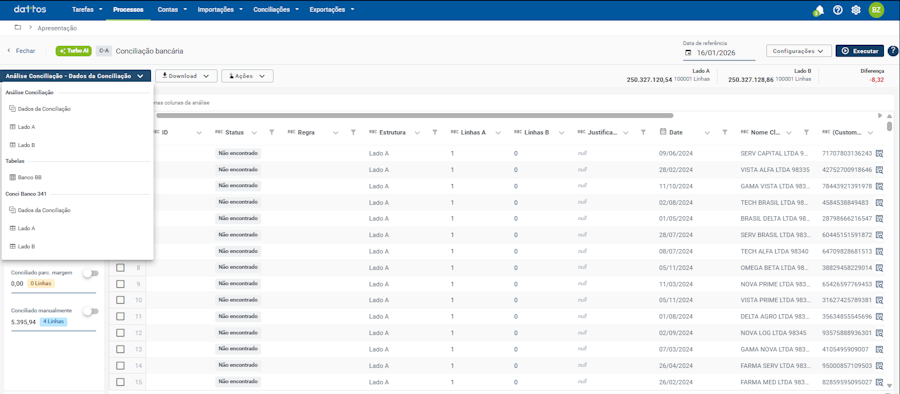Screen dimensions: 900x394
Task: Check the checkbox for row 13
Action: [x=121, y=349]
